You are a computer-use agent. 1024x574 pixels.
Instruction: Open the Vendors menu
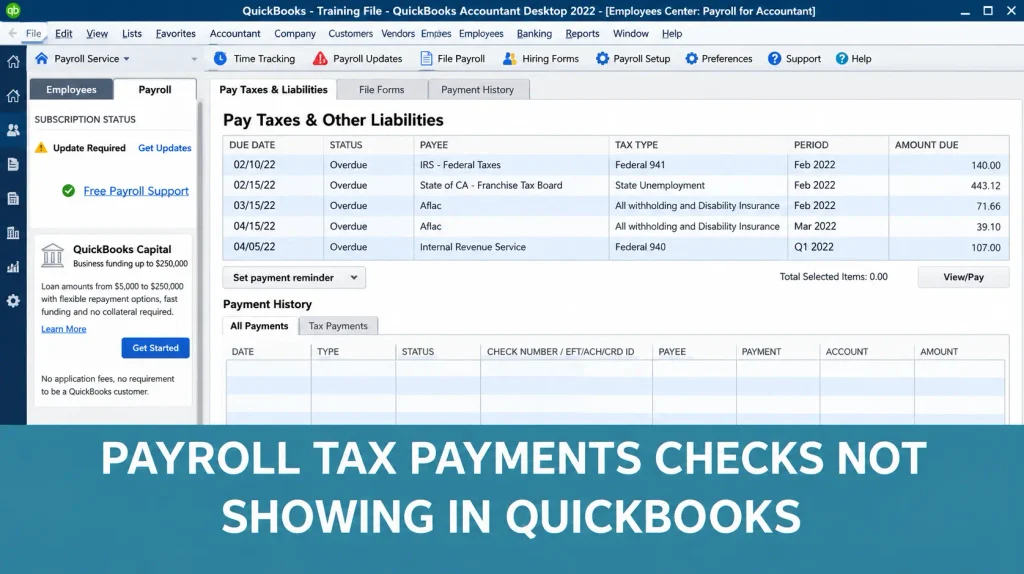coord(398,33)
